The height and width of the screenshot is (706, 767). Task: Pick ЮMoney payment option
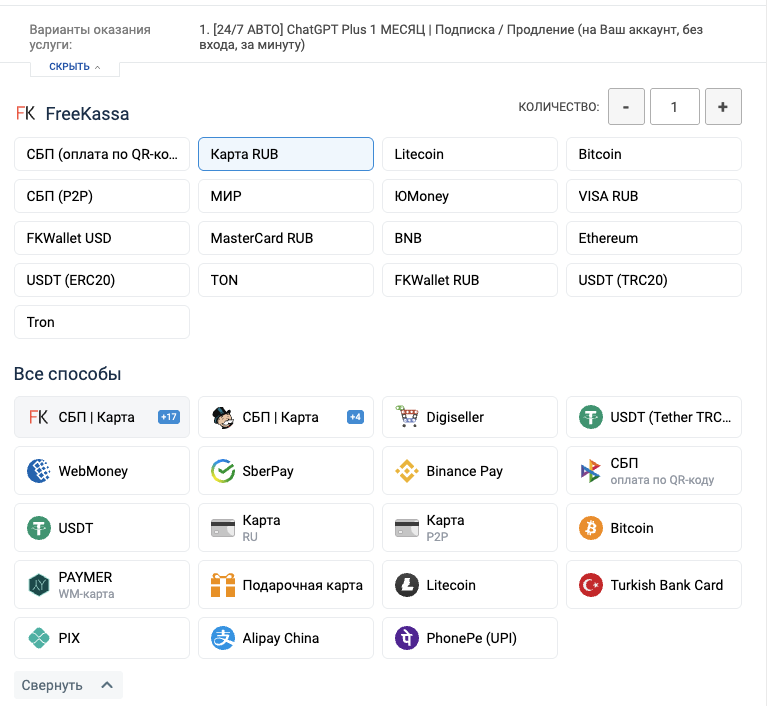pos(470,196)
